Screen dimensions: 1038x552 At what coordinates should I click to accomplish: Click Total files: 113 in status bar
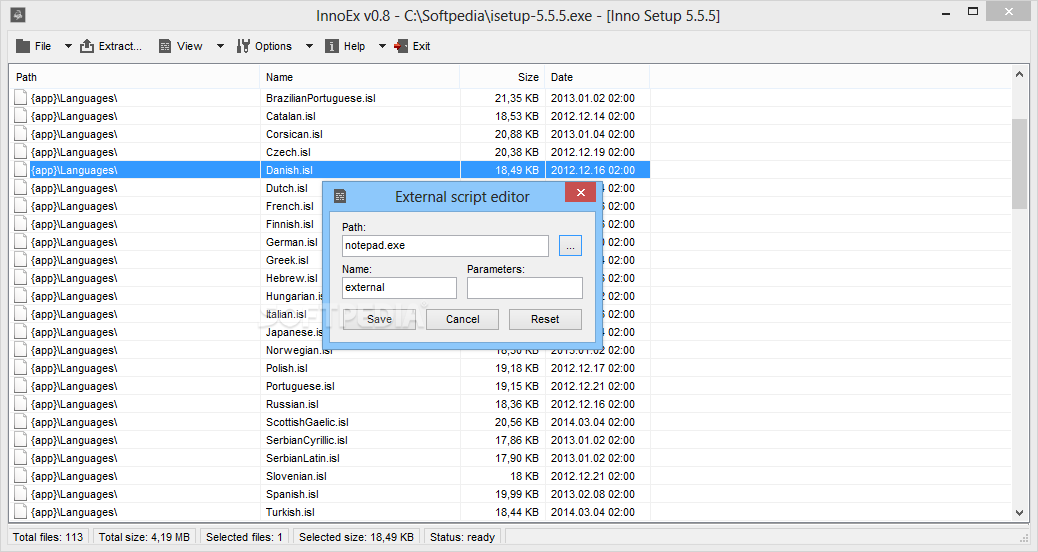click(48, 537)
